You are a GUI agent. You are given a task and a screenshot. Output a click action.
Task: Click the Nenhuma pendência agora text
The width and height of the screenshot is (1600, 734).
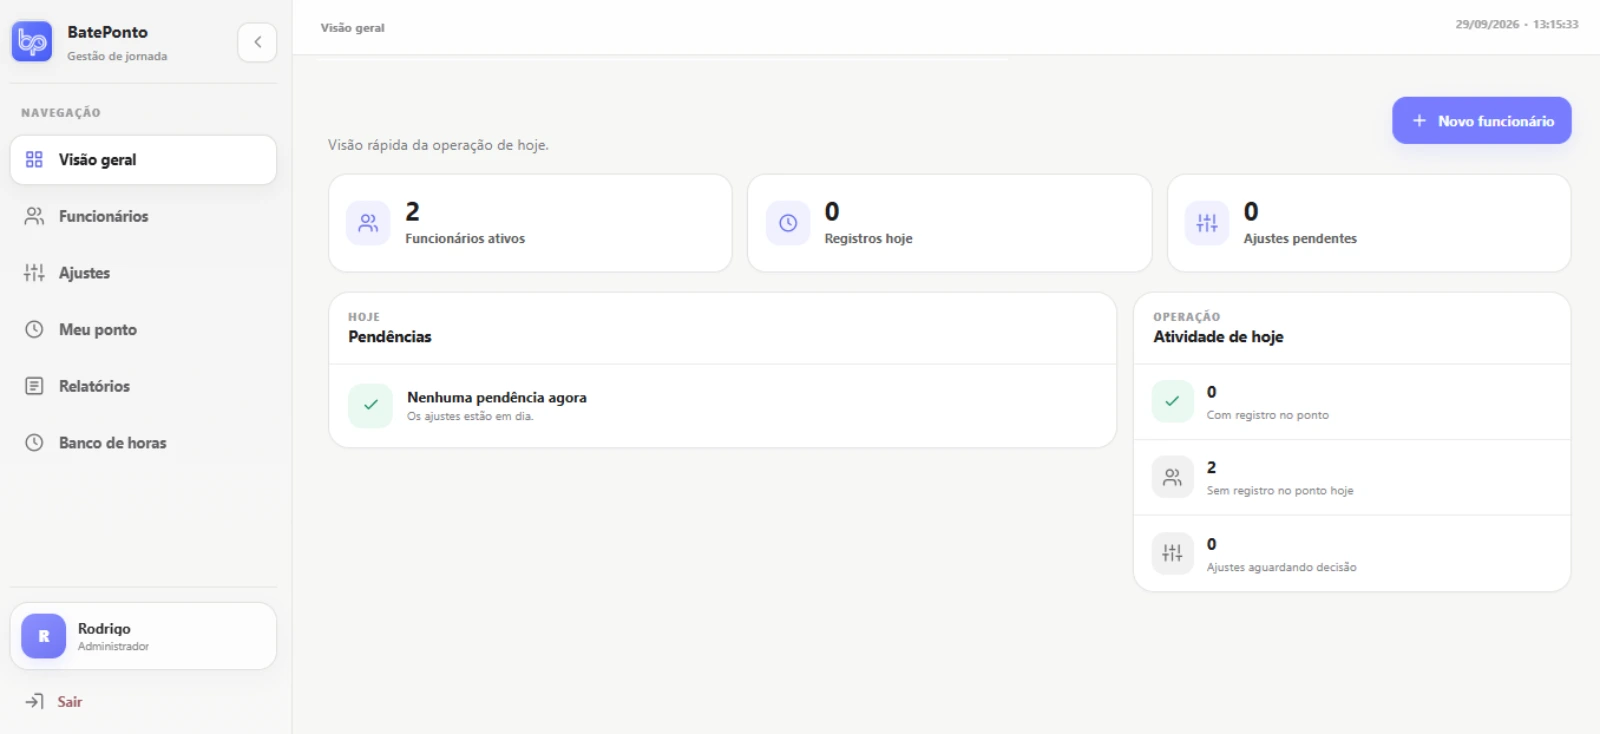(x=497, y=397)
